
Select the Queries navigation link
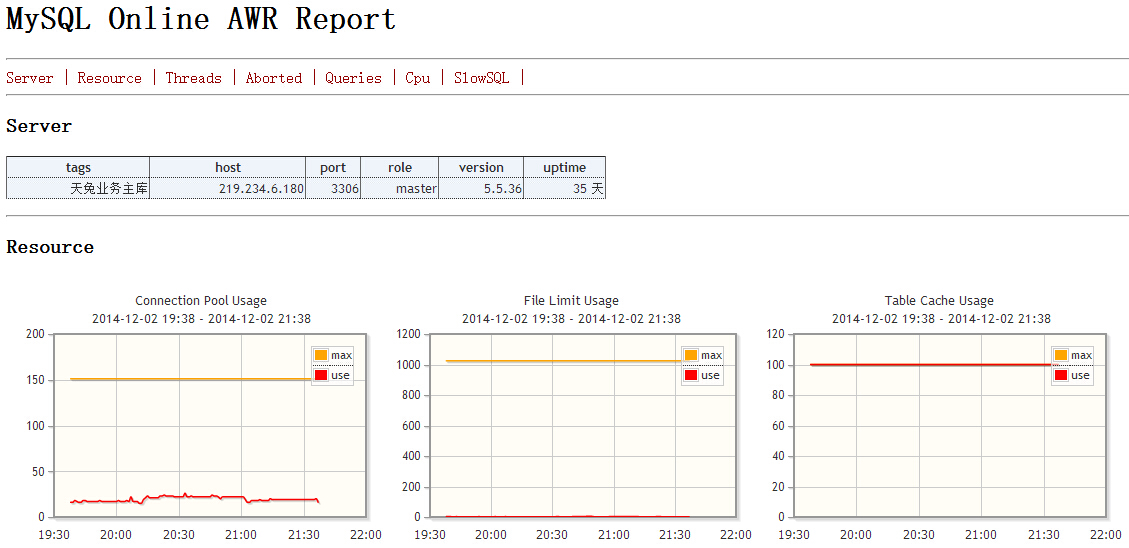(x=353, y=78)
